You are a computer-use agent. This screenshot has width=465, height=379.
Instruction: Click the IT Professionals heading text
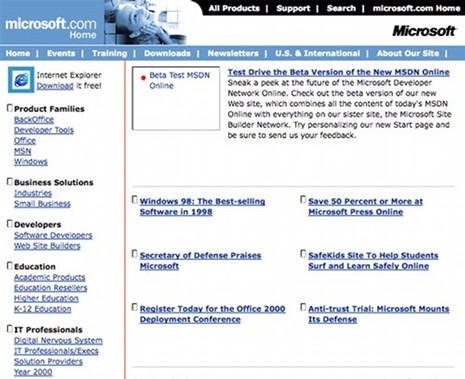point(48,330)
